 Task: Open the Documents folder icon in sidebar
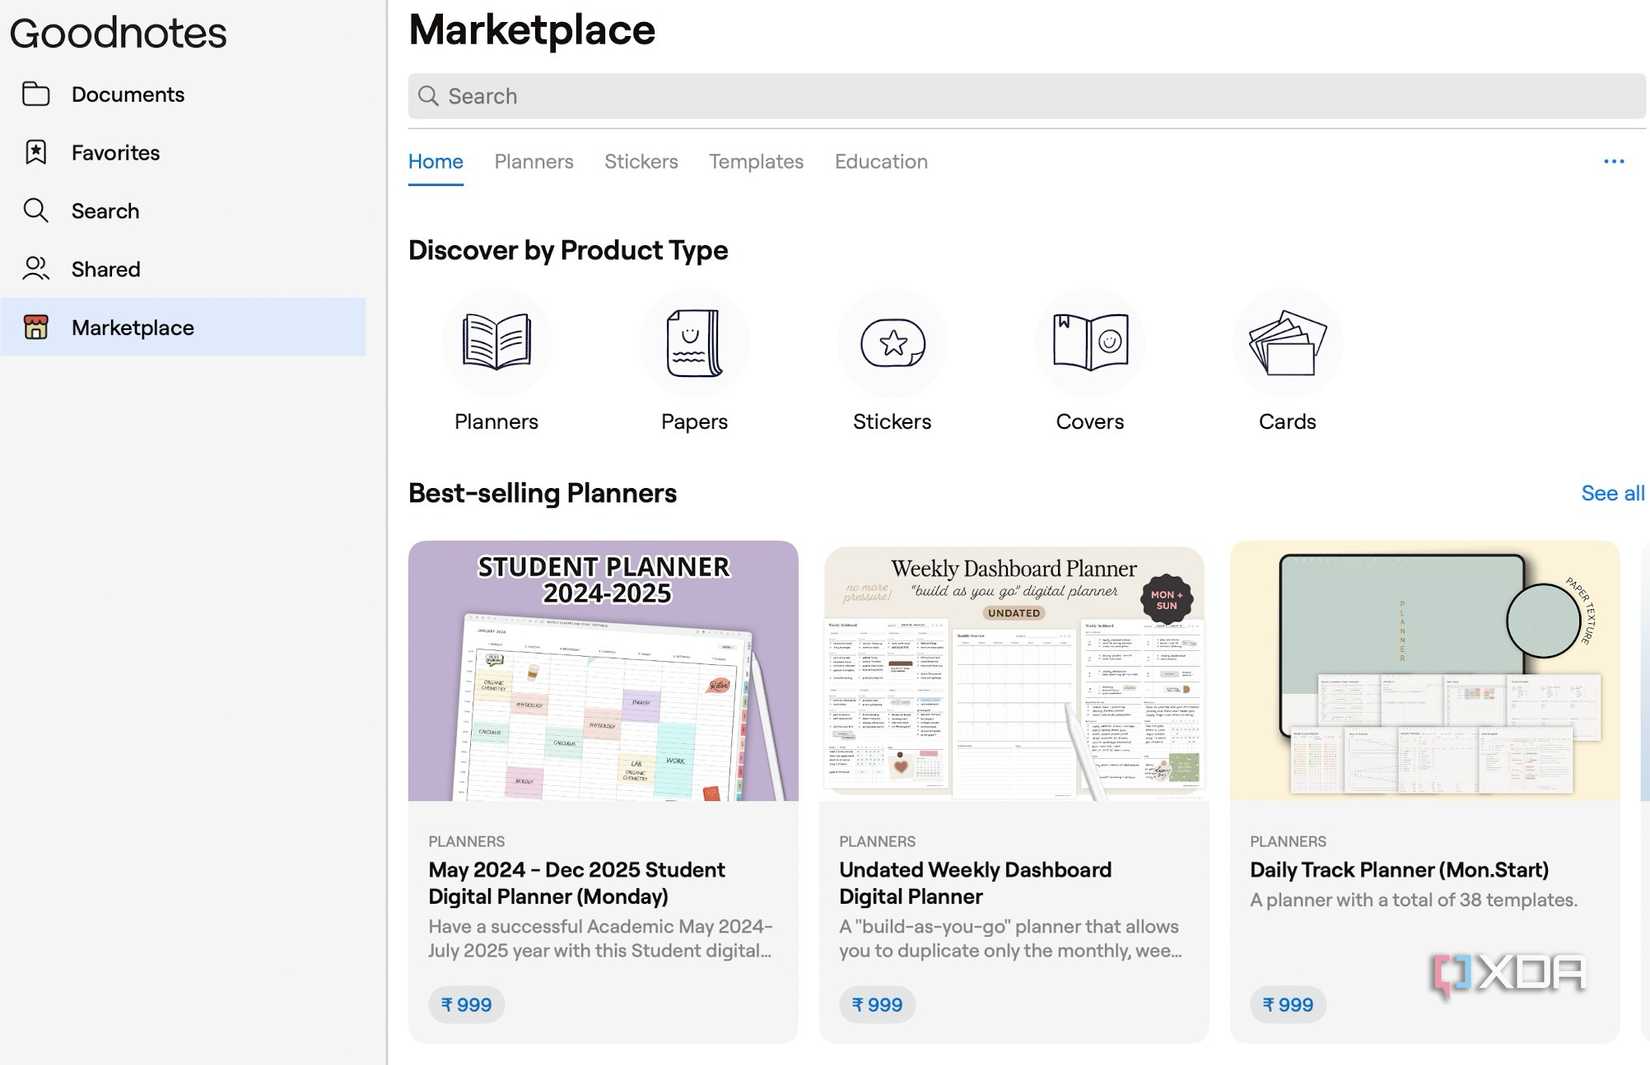point(36,94)
